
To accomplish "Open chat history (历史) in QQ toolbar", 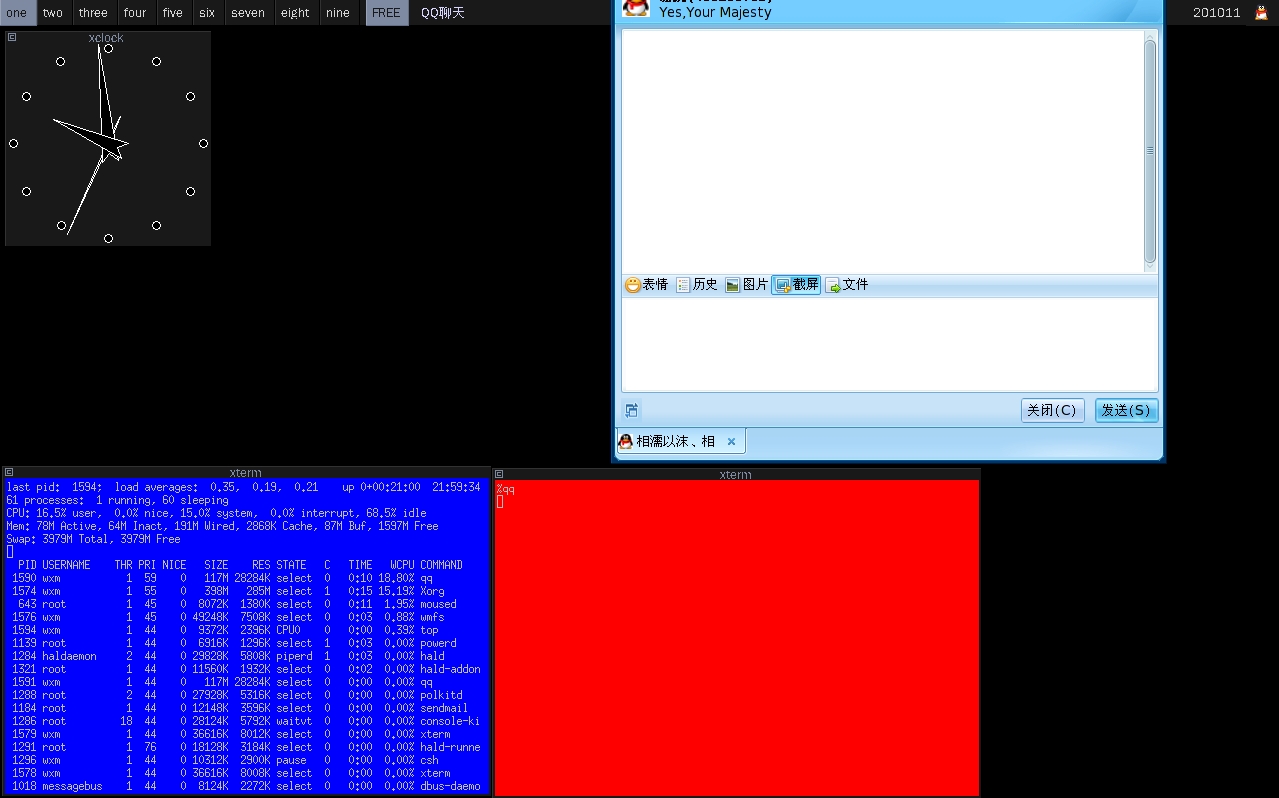I will 697,285.
